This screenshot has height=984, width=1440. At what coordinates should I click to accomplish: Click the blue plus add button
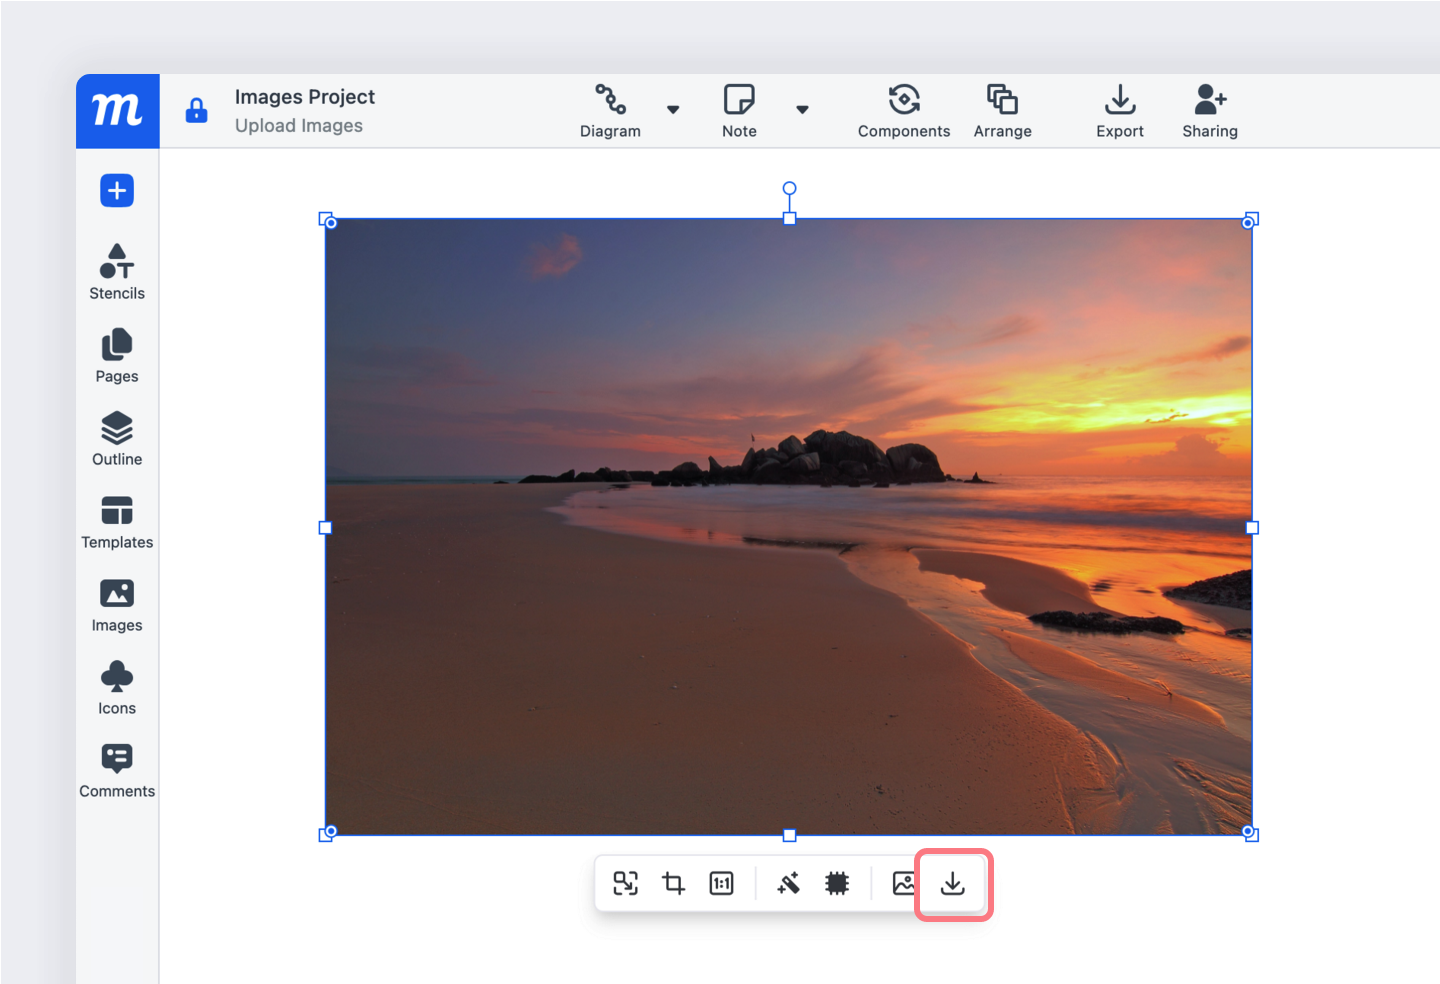pos(117,191)
